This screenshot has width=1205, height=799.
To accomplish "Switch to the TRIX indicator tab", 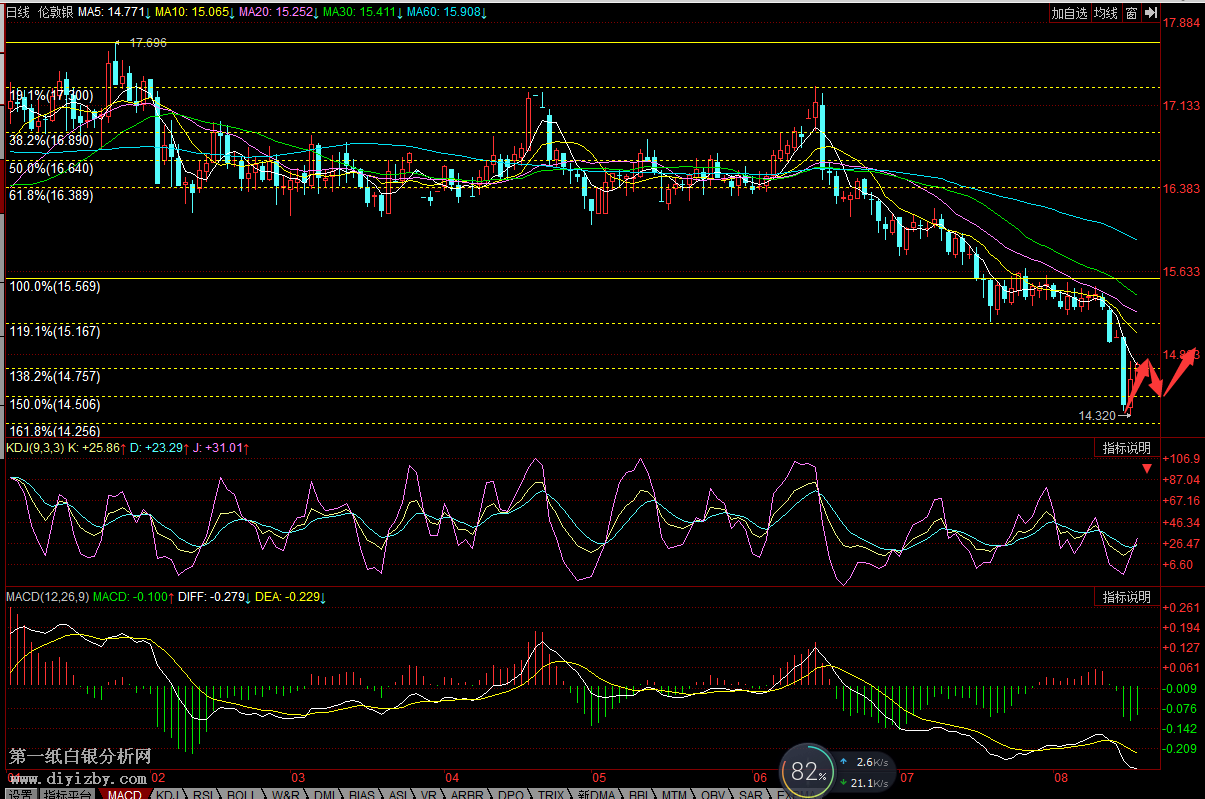I will [551, 794].
